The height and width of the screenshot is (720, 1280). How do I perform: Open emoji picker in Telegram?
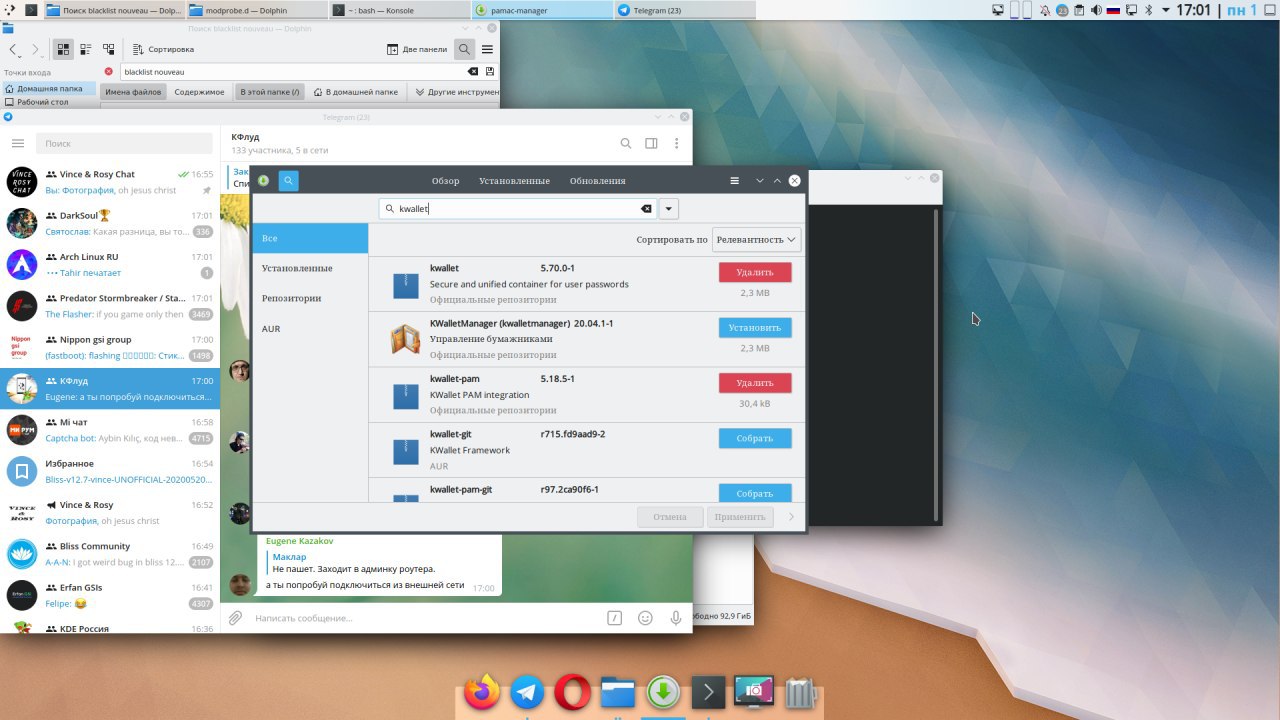(x=646, y=618)
